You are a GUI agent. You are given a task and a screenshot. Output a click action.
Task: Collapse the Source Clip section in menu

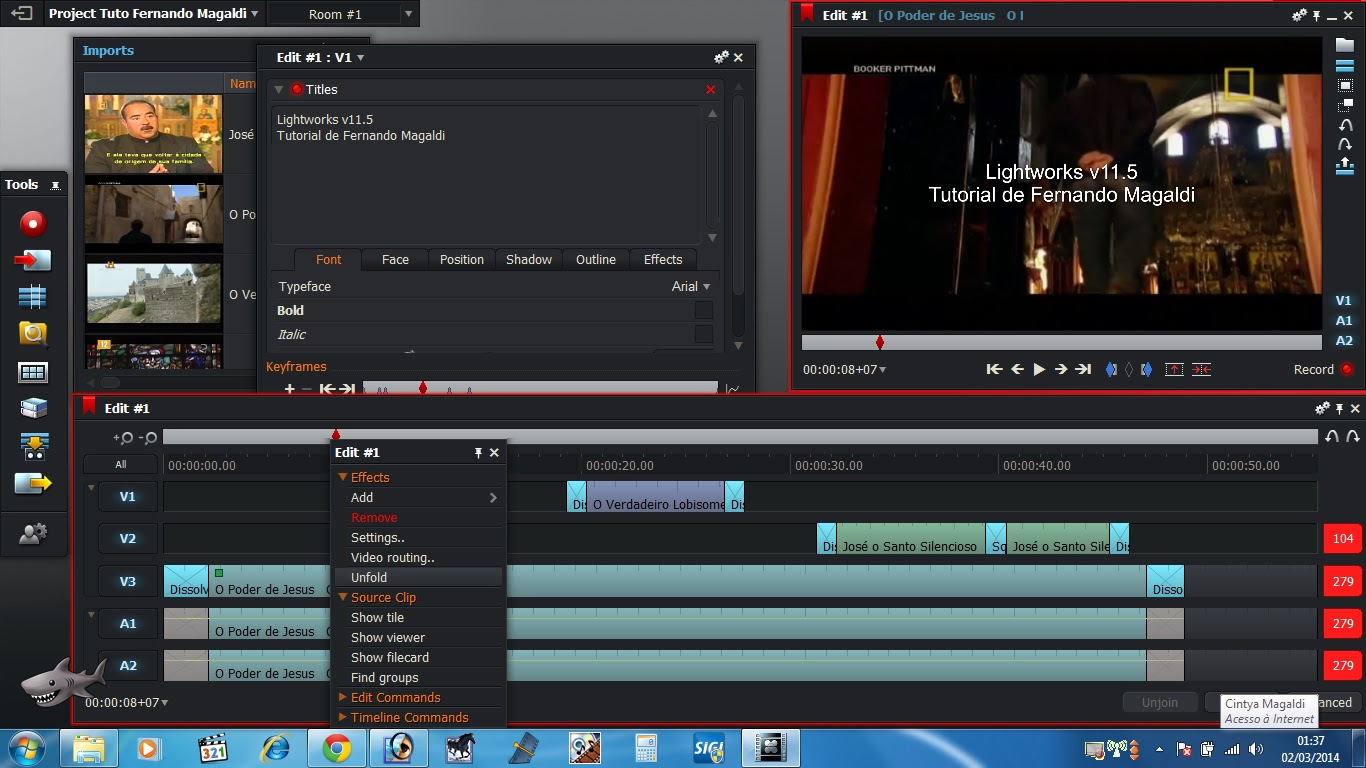343,597
